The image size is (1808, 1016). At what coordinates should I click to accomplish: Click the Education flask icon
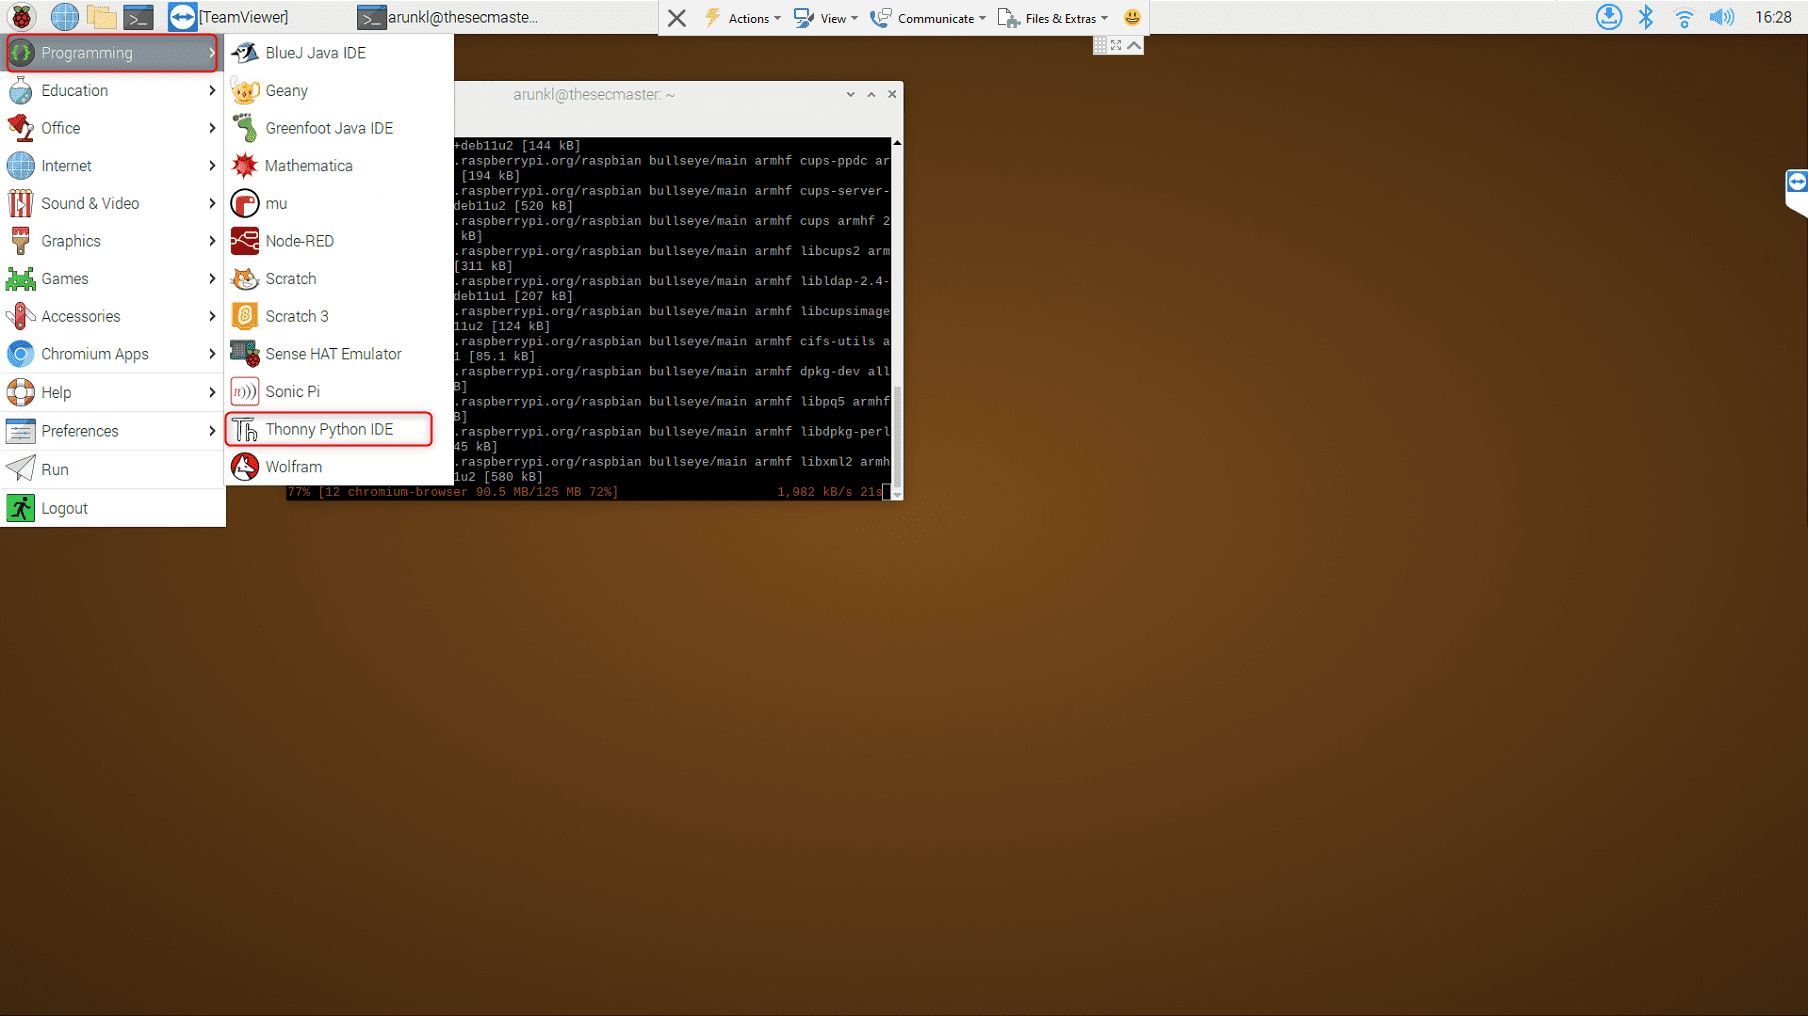21,91
